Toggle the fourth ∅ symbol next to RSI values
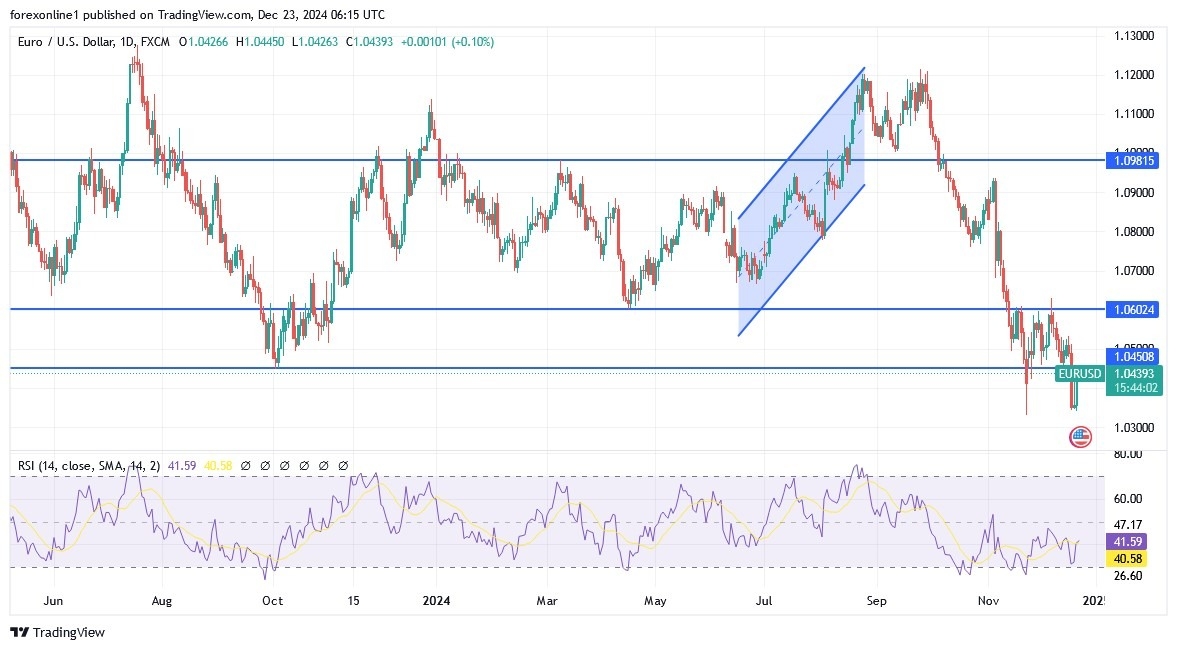The image size is (1177, 650). tap(302, 465)
